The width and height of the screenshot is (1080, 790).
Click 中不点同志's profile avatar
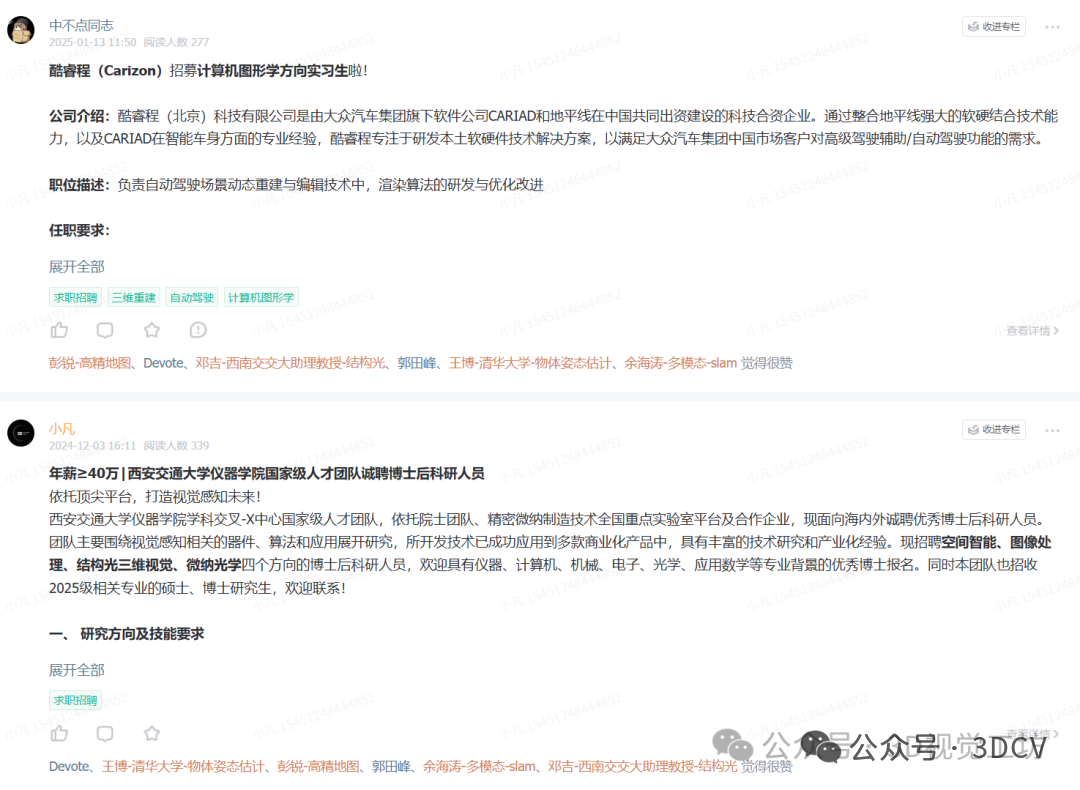point(21,30)
